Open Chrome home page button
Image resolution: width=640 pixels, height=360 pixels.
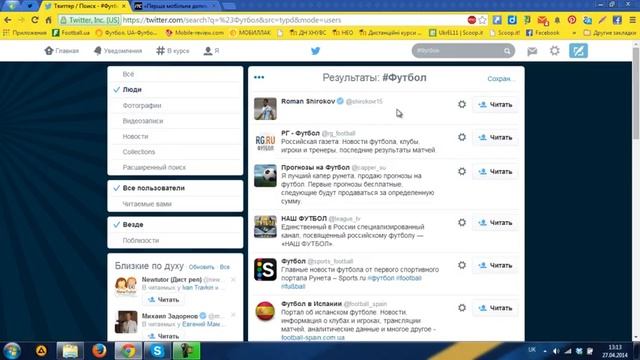[49, 20]
